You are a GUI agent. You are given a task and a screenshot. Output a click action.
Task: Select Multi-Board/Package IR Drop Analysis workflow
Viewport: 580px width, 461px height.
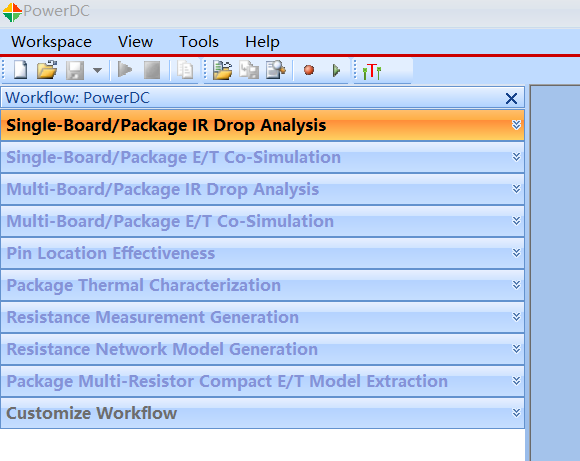(262, 189)
